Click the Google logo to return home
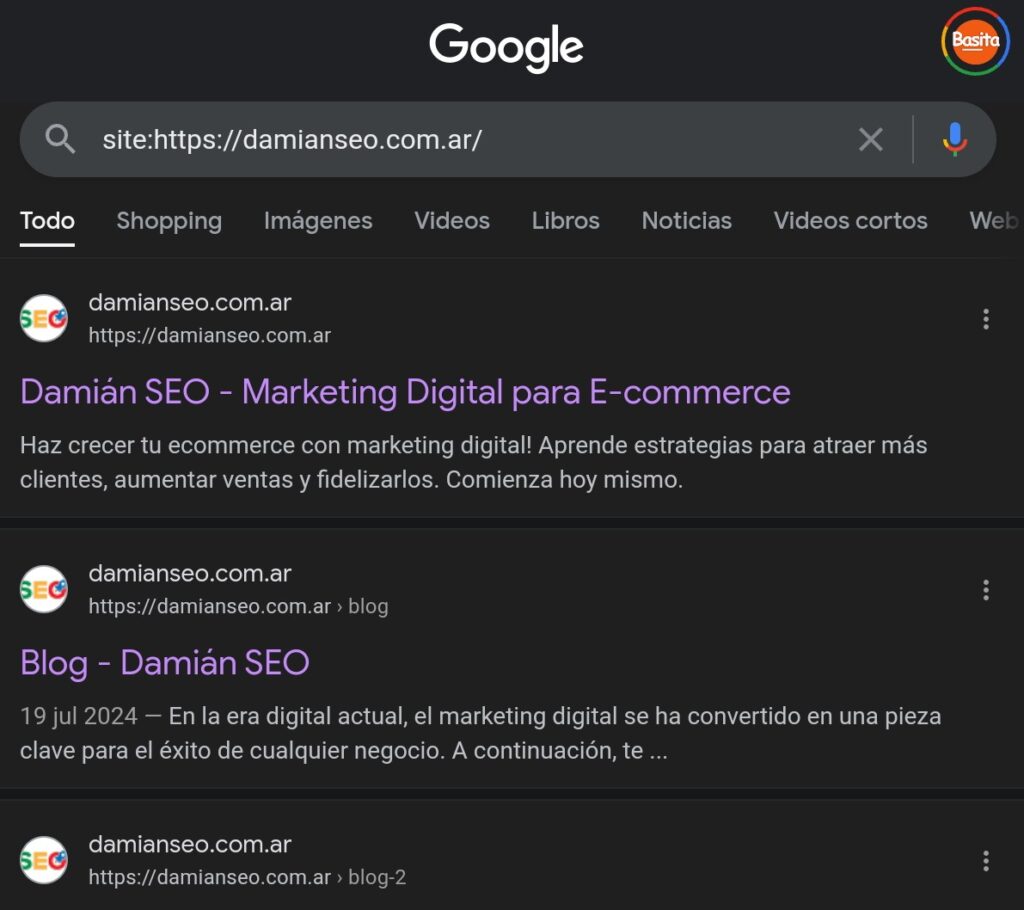The width and height of the screenshot is (1024, 910). pos(506,45)
